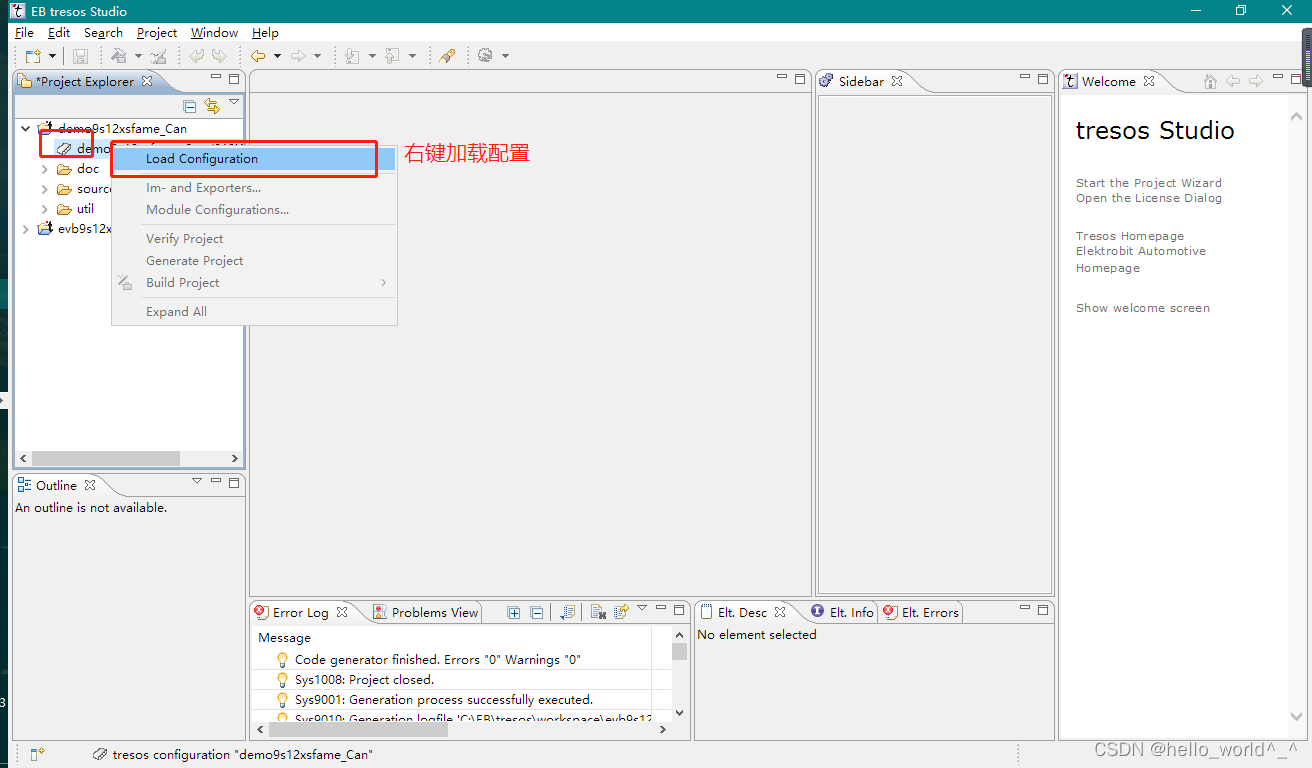This screenshot has height=768, width=1312.
Task: Click the Home icon in Welcome view
Action: point(1211,81)
